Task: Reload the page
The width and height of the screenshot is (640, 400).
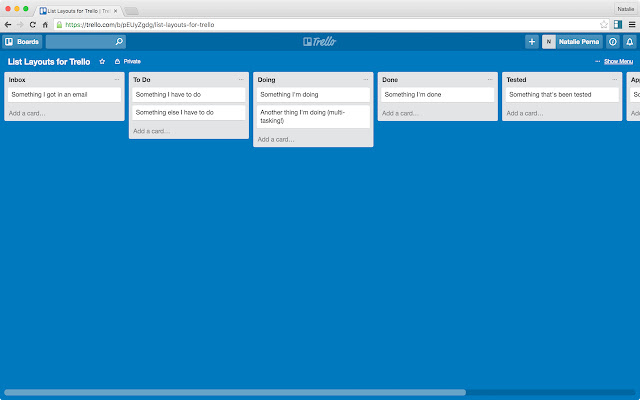Action: (33, 25)
